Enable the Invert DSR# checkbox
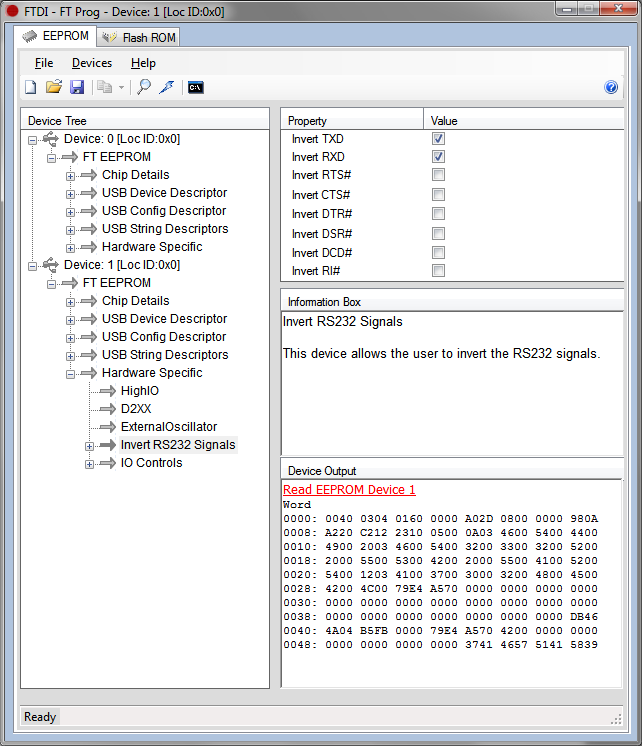 [x=438, y=234]
